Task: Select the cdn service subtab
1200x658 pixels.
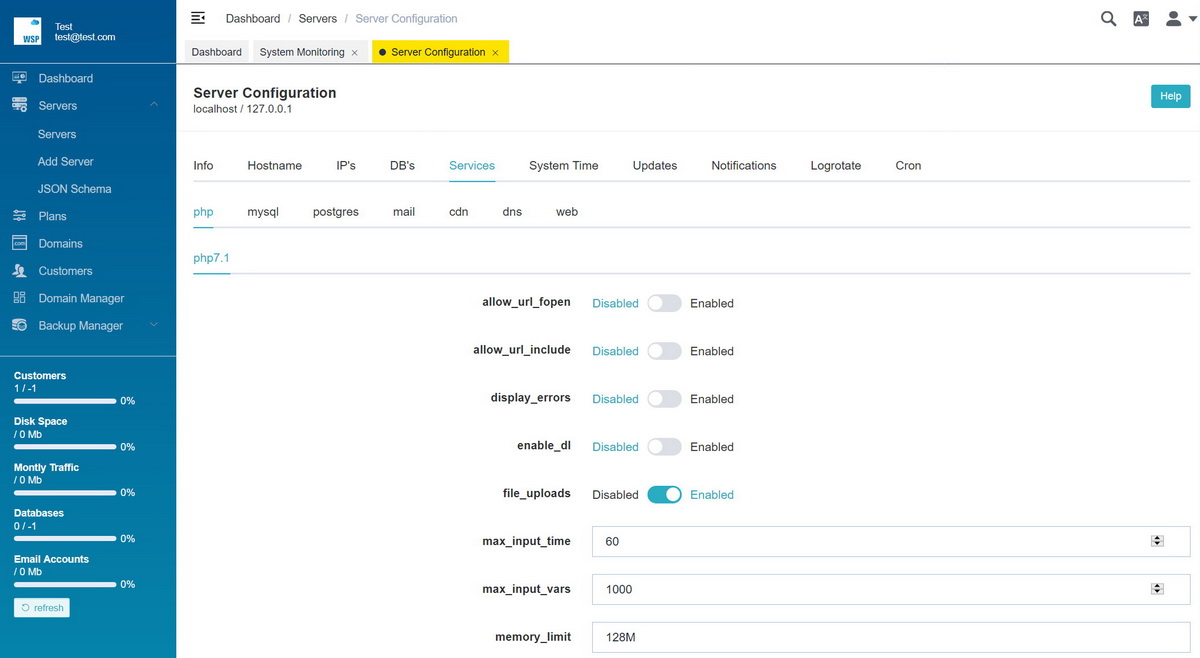Action: tap(459, 212)
